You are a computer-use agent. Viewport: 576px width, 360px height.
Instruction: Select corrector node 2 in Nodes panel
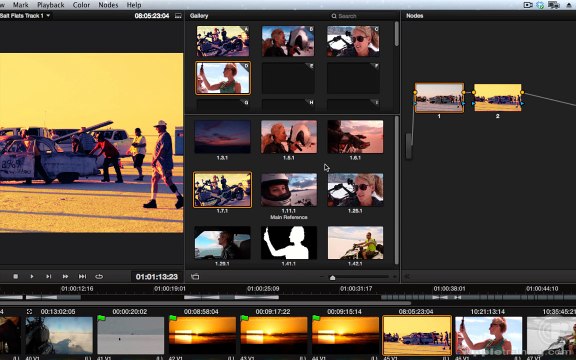pos(497,97)
